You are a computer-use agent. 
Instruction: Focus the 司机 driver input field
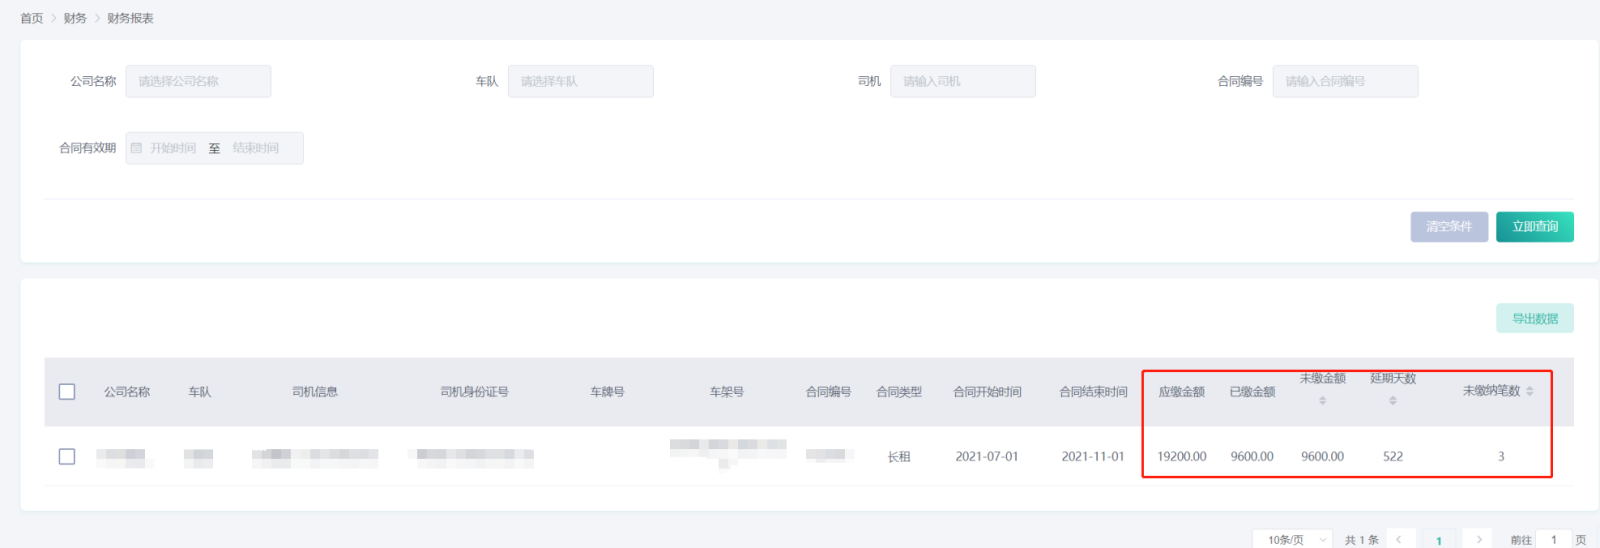pos(962,81)
